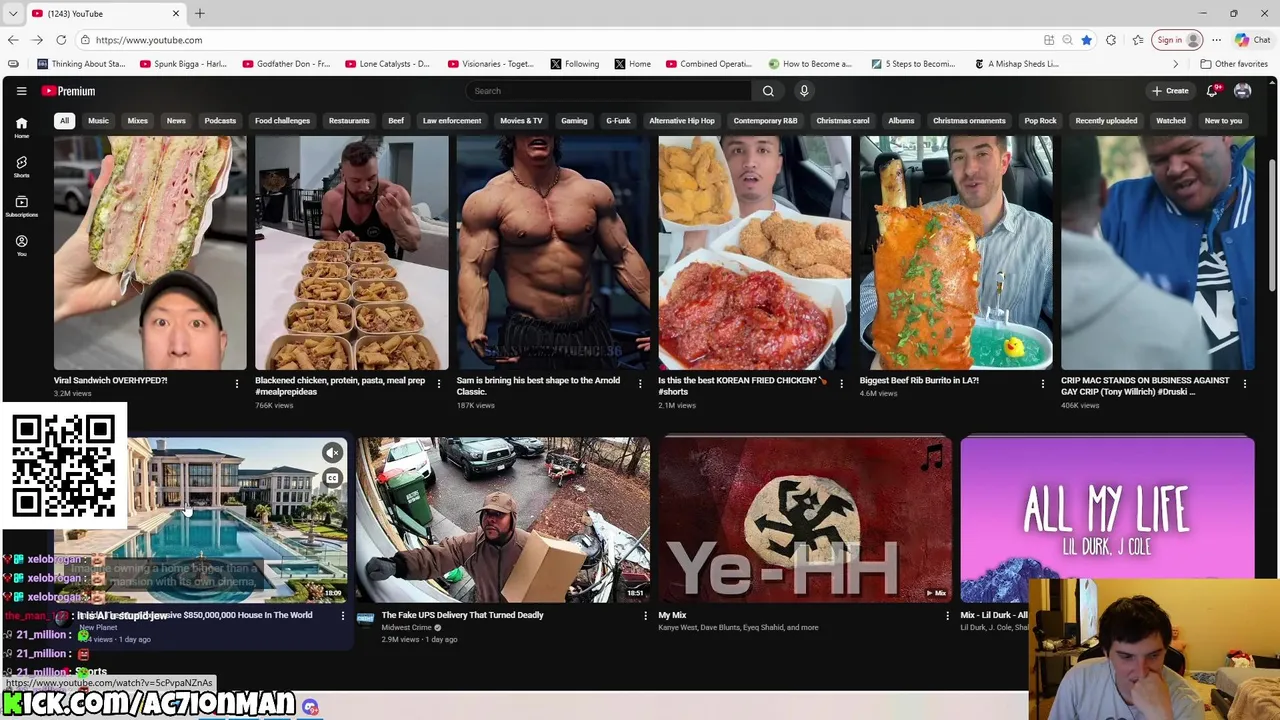The width and height of the screenshot is (1280, 720).
Task: Open the You section in sidebar
Action: coord(21,246)
